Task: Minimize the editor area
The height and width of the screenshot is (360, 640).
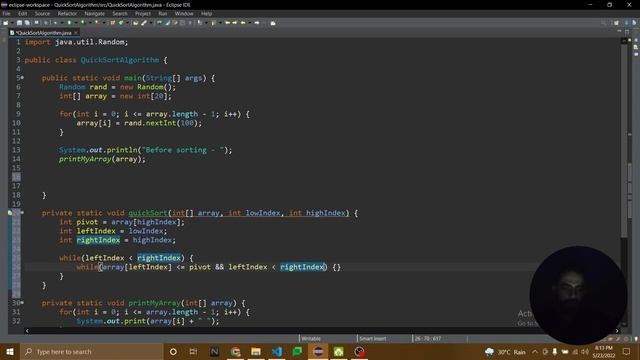Action: pyautogui.click(x=619, y=31)
